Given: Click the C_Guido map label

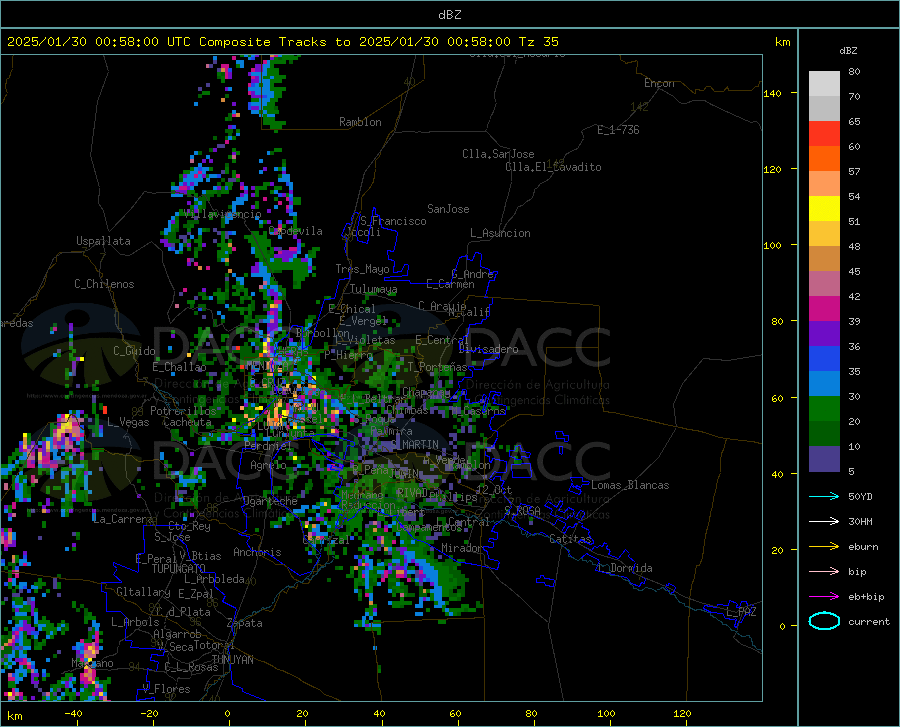Looking at the screenshot, I should (134, 351).
